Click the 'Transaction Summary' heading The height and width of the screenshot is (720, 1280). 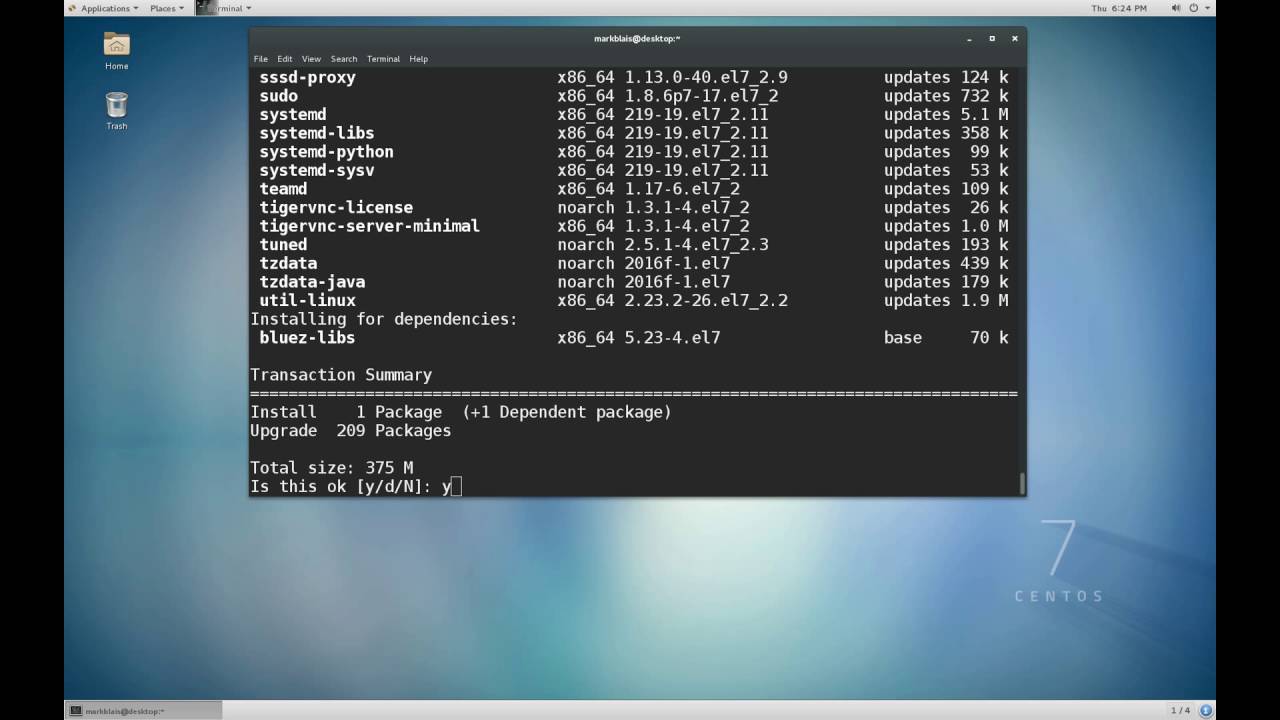coord(341,375)
